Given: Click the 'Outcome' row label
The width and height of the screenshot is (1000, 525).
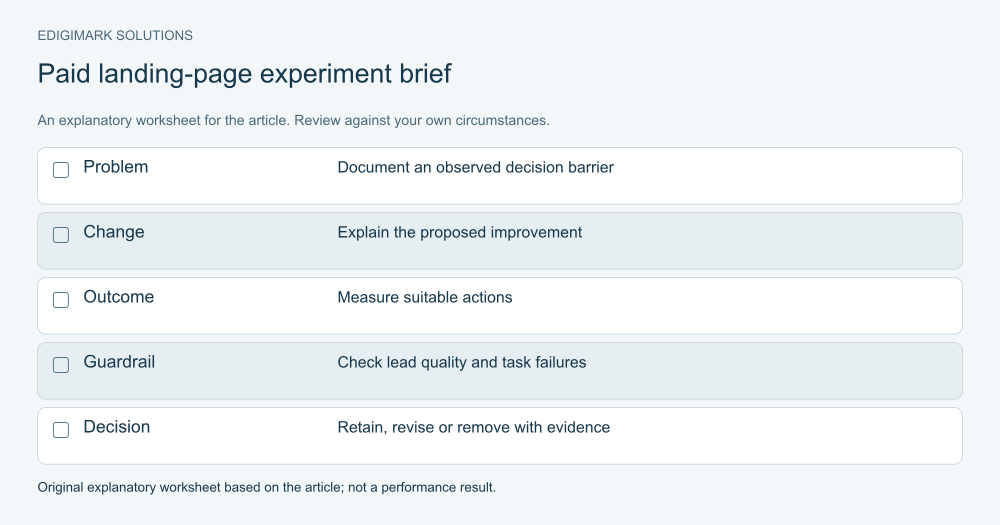Looking at the screenshot, I should click(x=119, y=297).
